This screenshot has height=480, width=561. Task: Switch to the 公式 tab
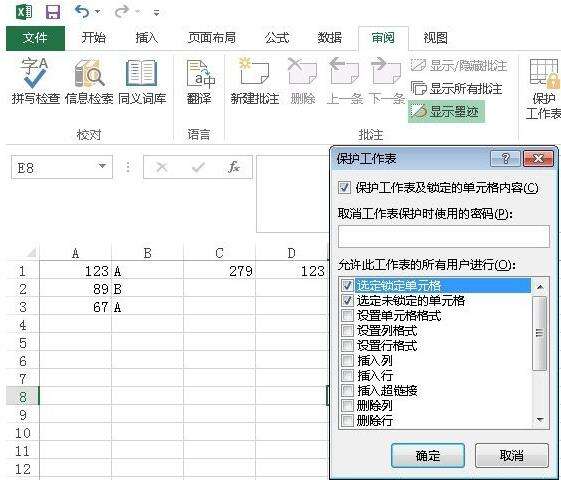(277, 38)
